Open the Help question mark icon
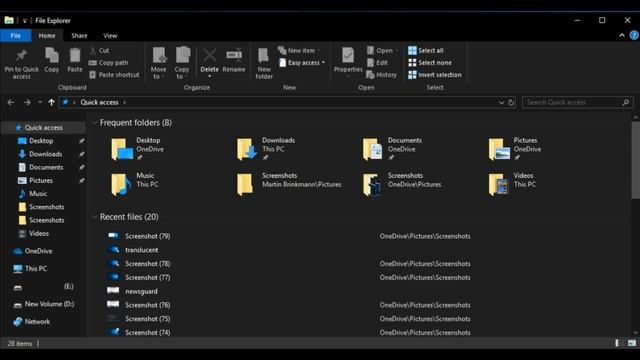Viewport: 640px width, 360px height. [x=634, y=36]
